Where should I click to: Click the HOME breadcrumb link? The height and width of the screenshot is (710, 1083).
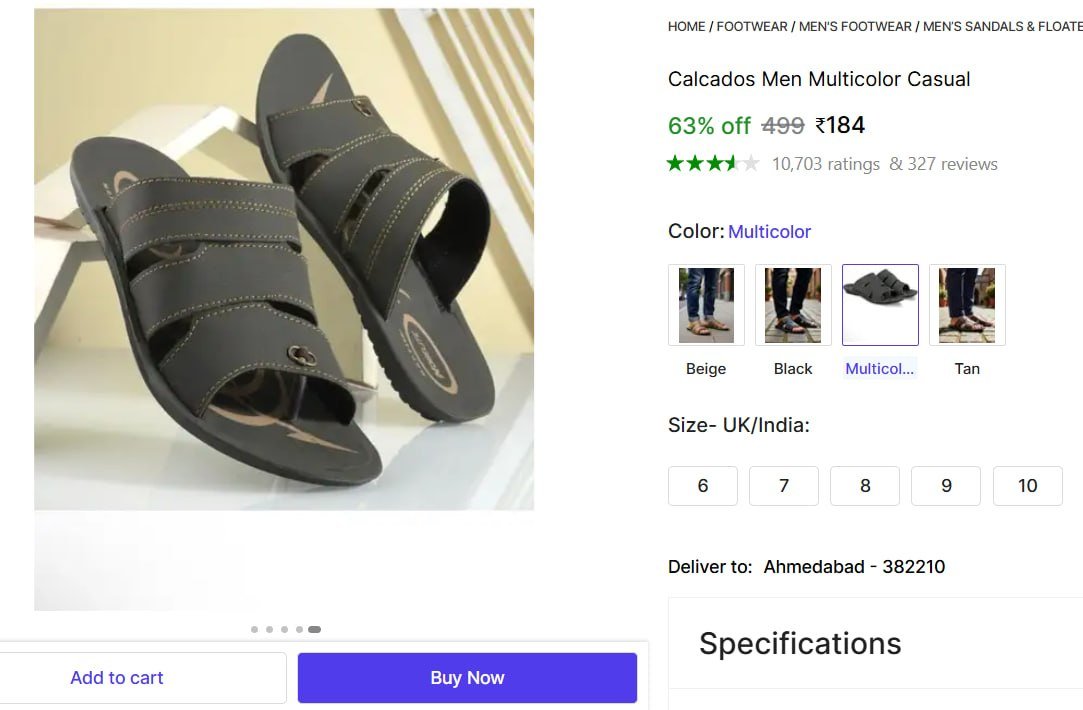tap(686, 26)
